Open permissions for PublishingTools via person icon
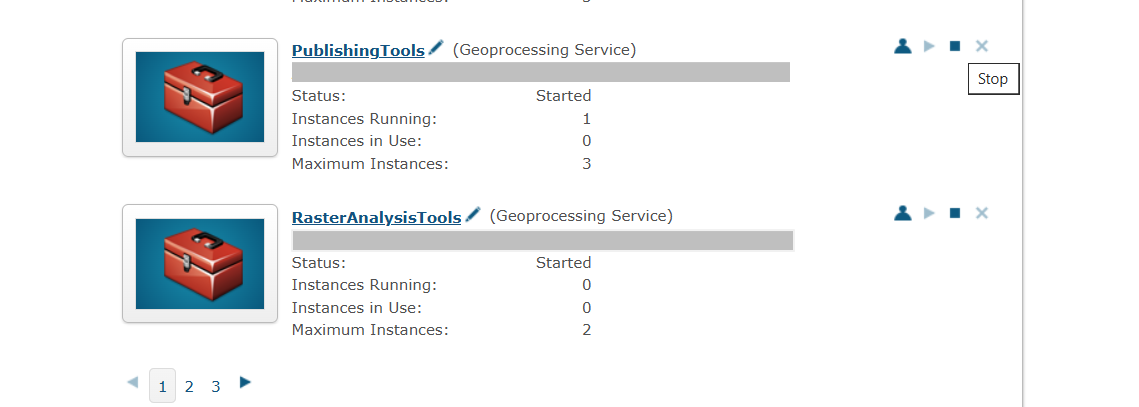1139x407 pixels. click(902, 47)
